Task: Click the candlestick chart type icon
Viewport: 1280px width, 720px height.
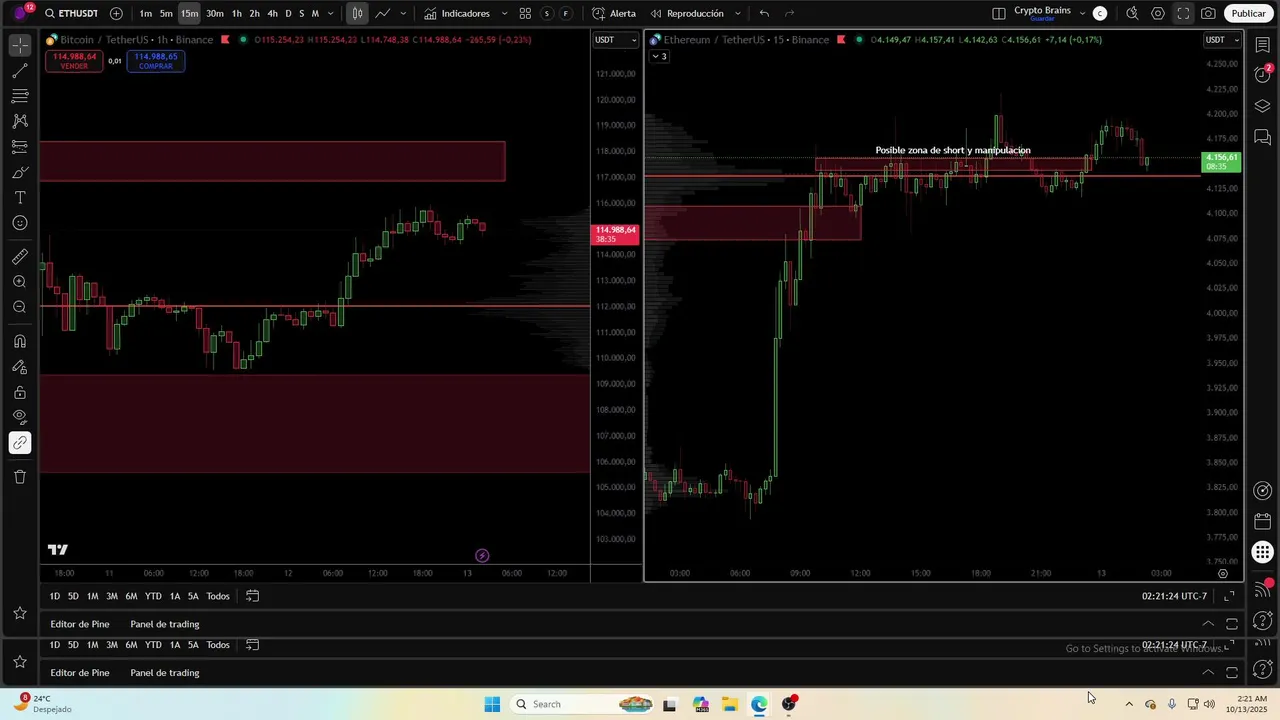Action: click(x=357, y=13)
